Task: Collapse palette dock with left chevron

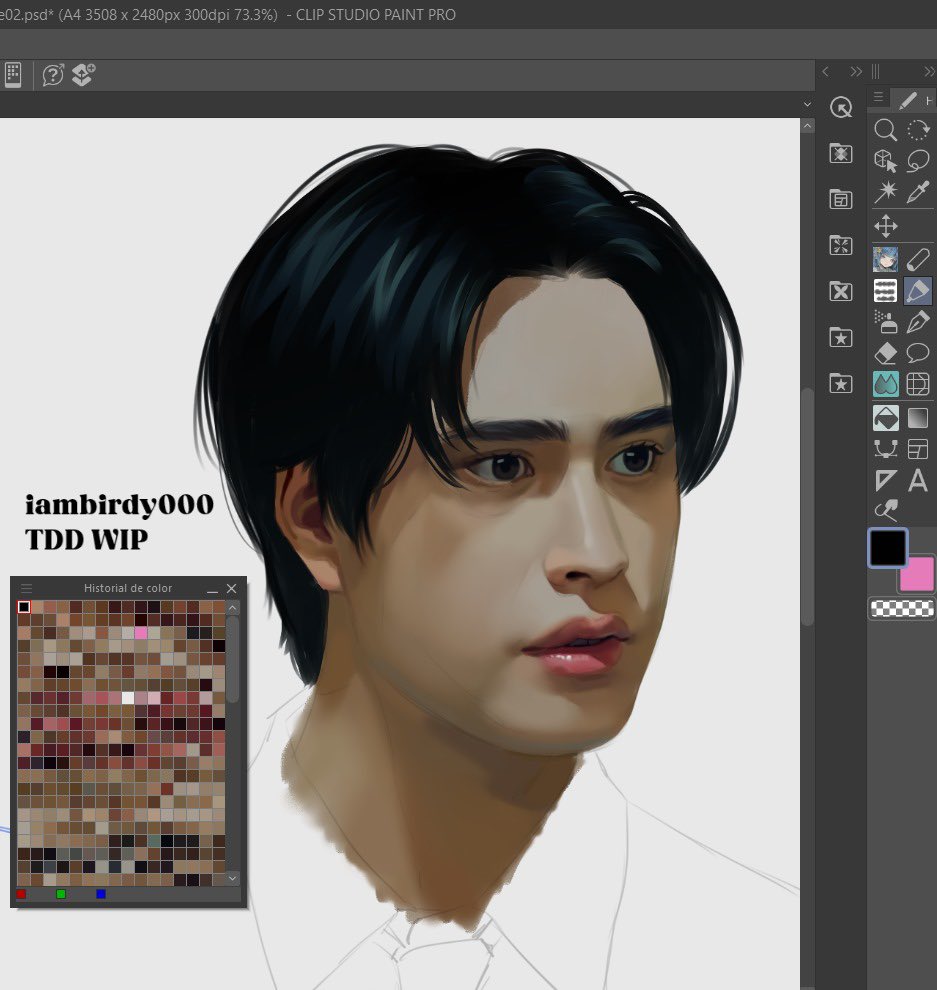Action: pos(825,71)
